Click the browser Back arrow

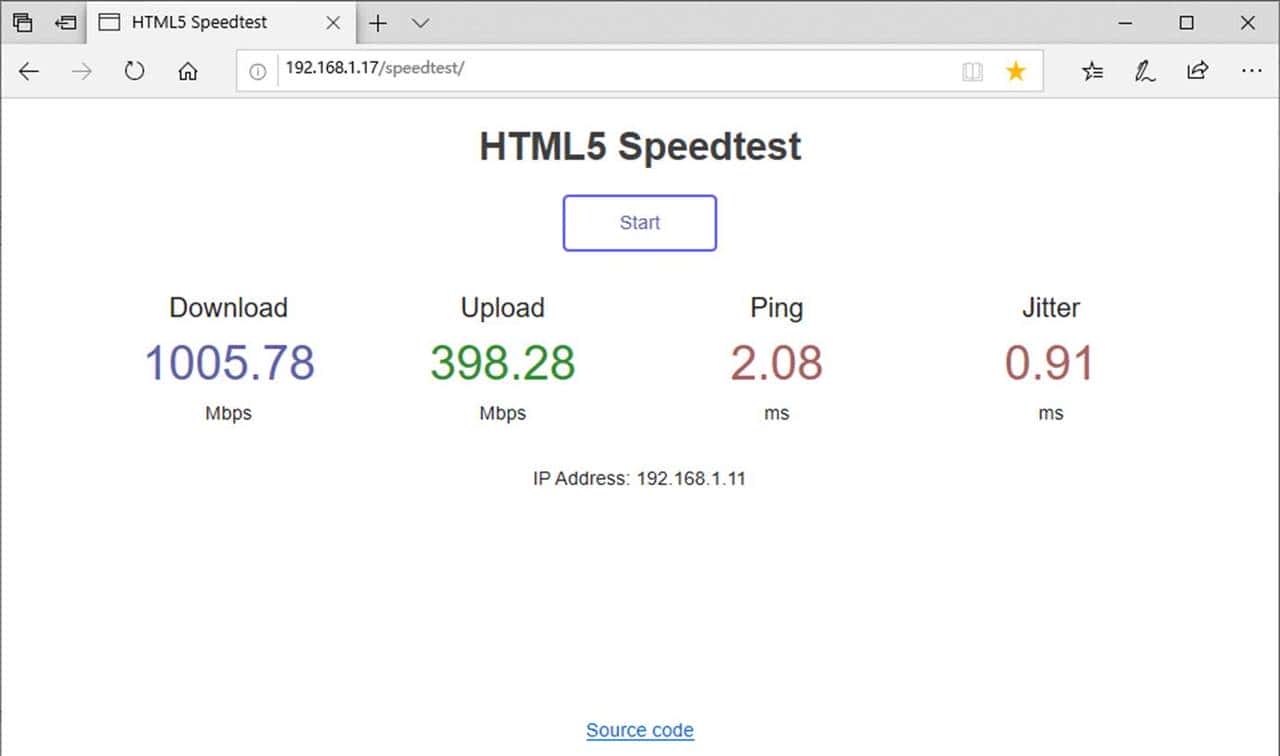29,71
